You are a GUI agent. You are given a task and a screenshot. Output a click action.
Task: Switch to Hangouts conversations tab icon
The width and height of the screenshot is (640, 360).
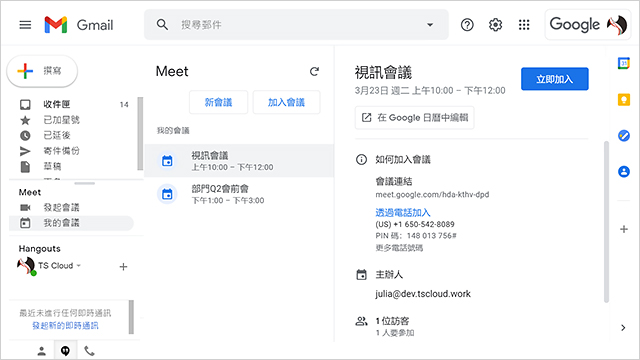click(x=65, y=351)
